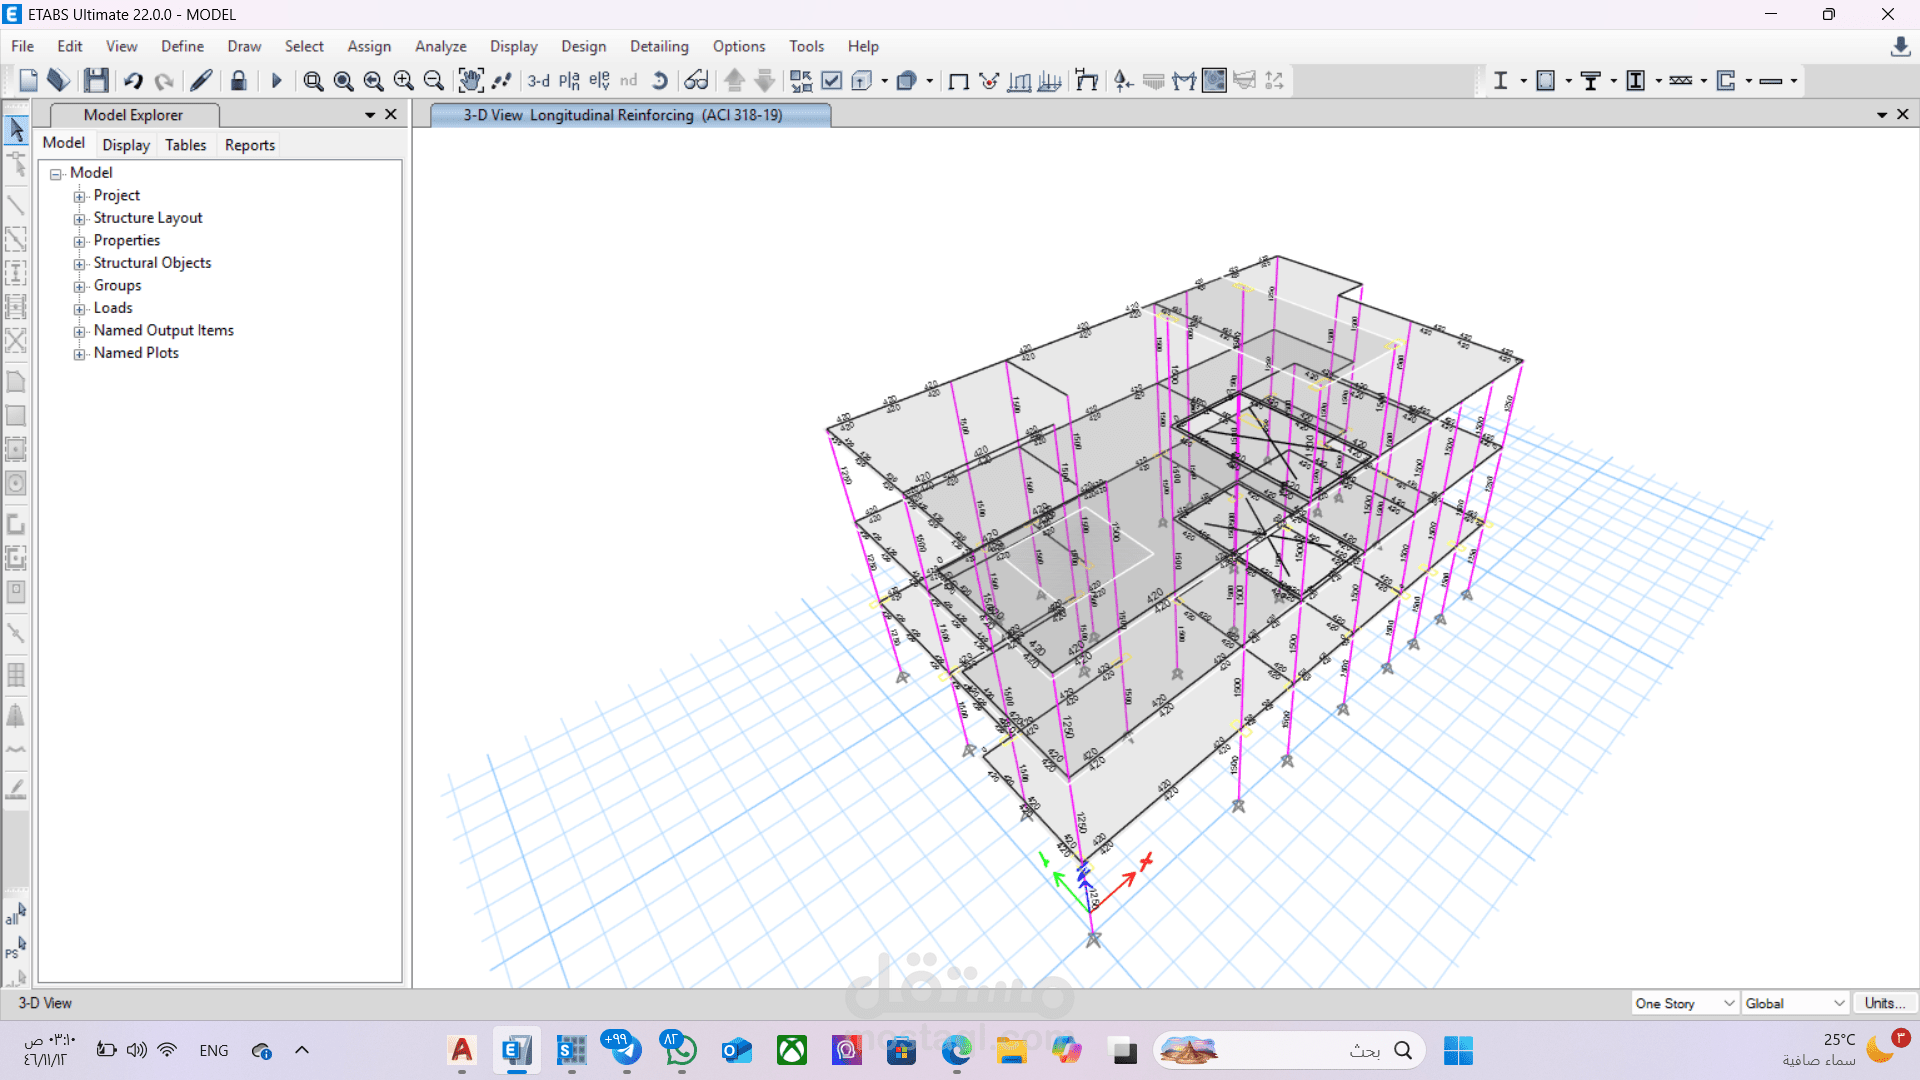Toggle the Lock model padlock
1920x1080 pixels.
(238, 81)
